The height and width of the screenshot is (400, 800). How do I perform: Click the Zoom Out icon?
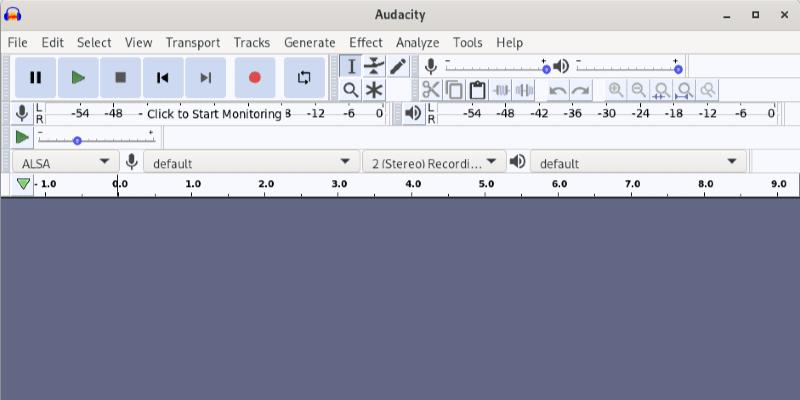click(x=638, y=90)
